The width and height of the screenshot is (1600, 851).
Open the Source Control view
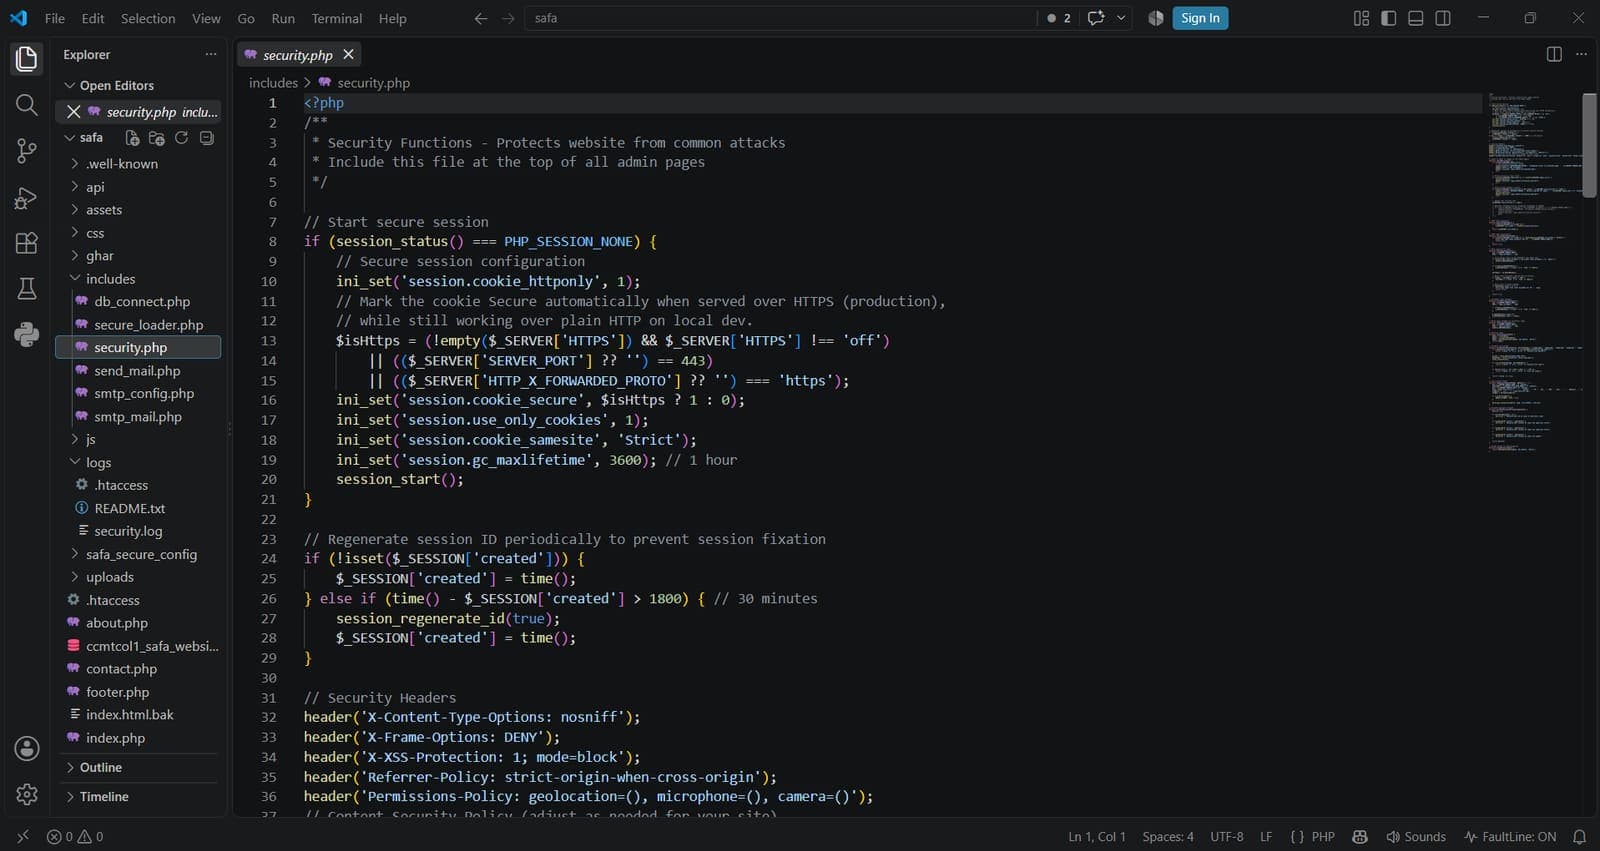click(x=27, y=151)
